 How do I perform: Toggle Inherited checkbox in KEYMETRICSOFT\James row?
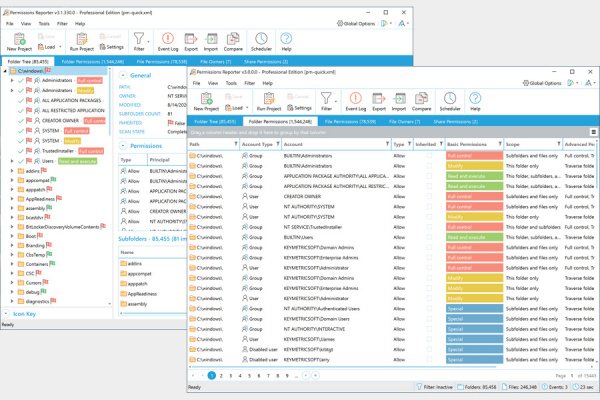tap(429, 339)
